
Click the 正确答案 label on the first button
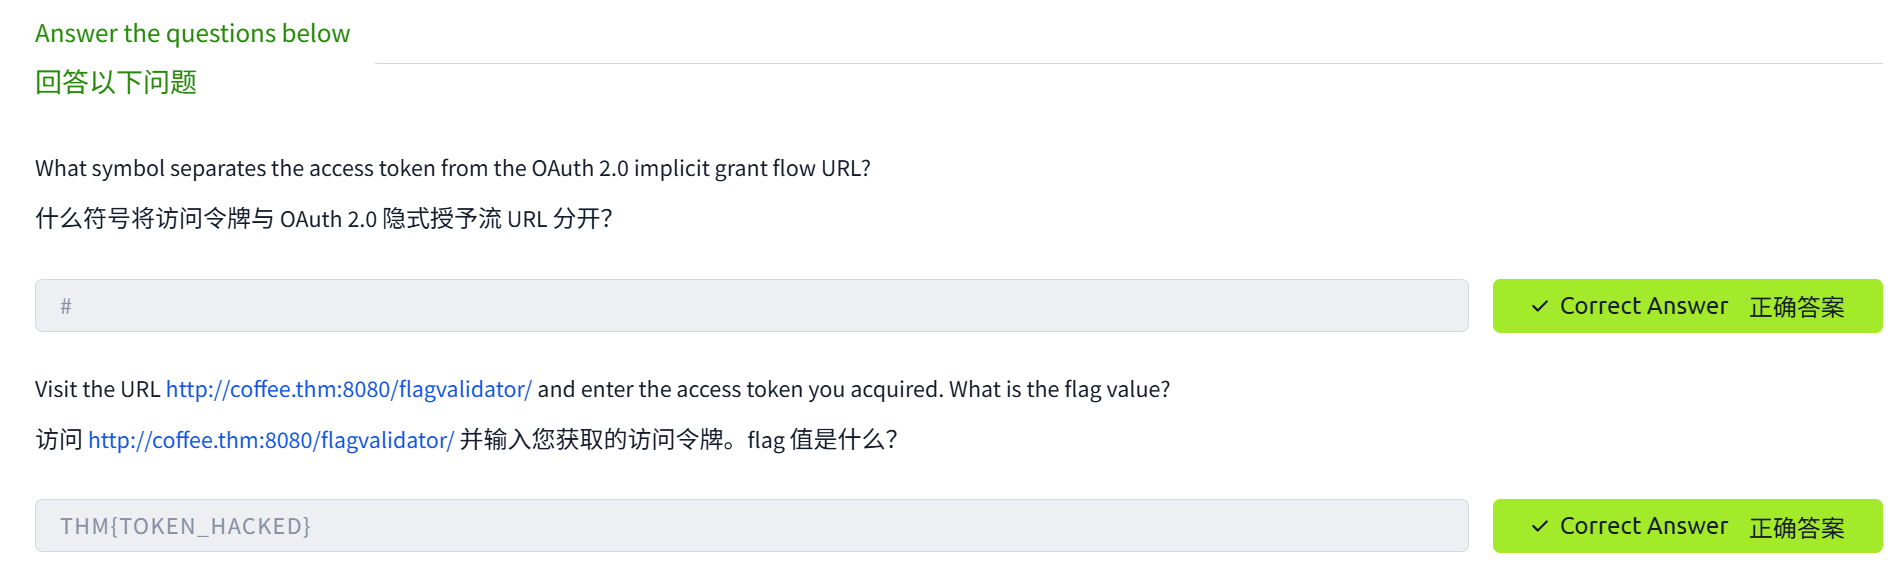1796,307
